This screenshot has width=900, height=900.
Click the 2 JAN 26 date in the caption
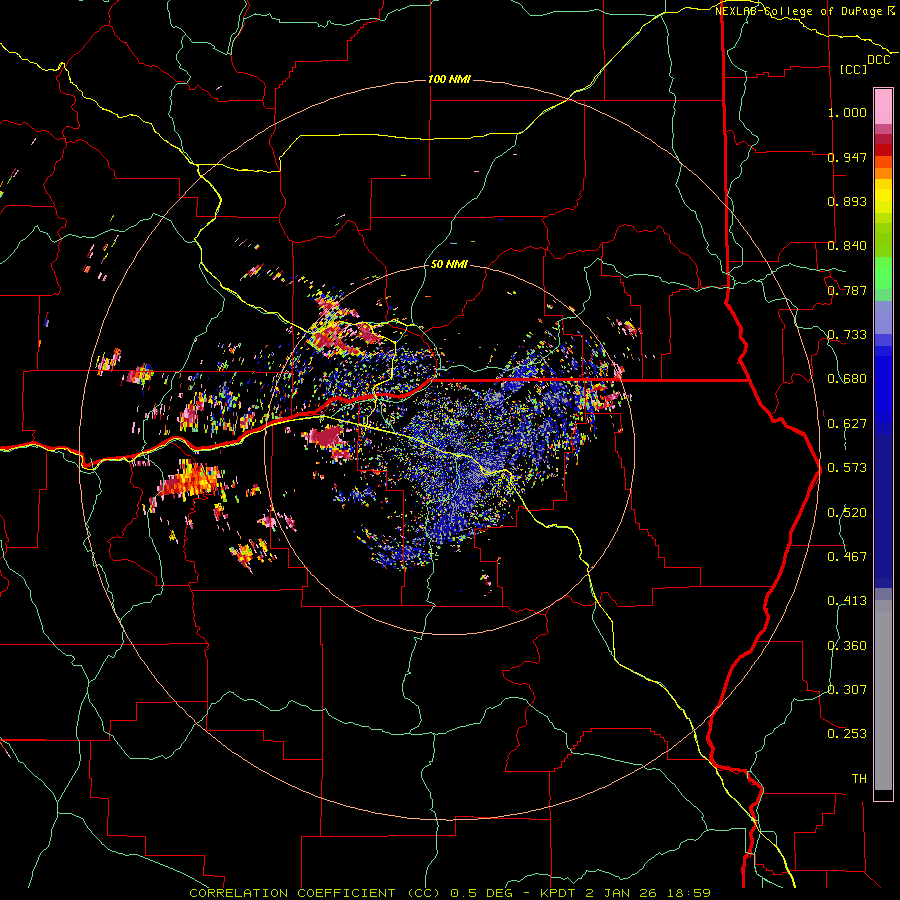click(x=620, y=893)
